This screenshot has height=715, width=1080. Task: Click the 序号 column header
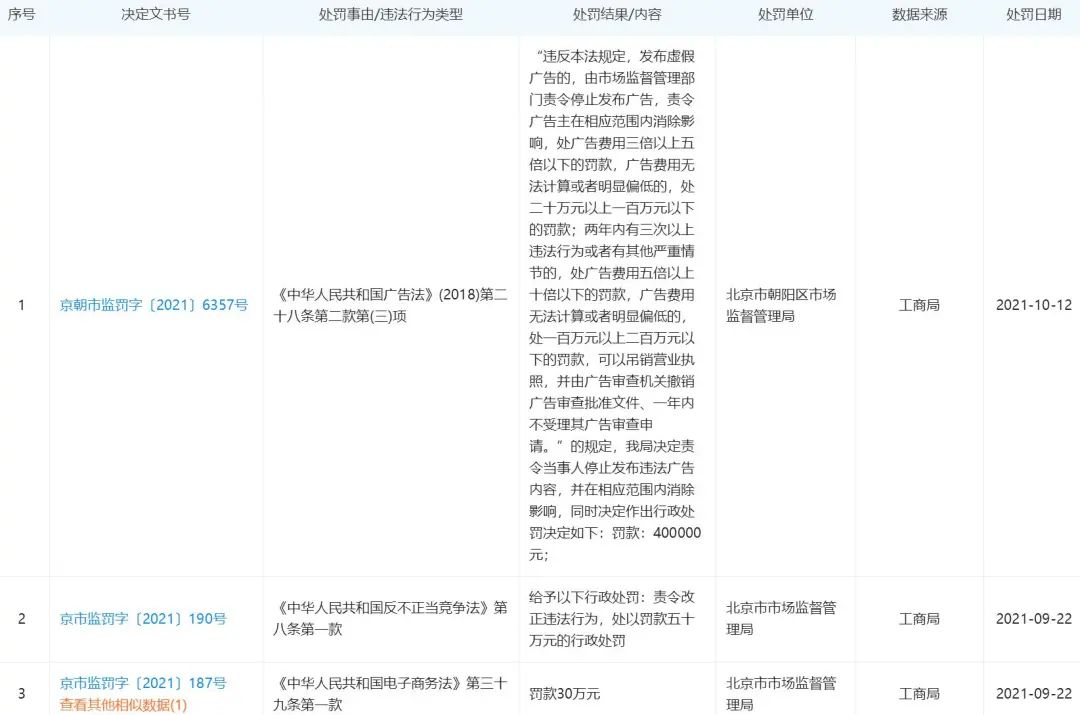pyautogui.click(x=21, y=14)
